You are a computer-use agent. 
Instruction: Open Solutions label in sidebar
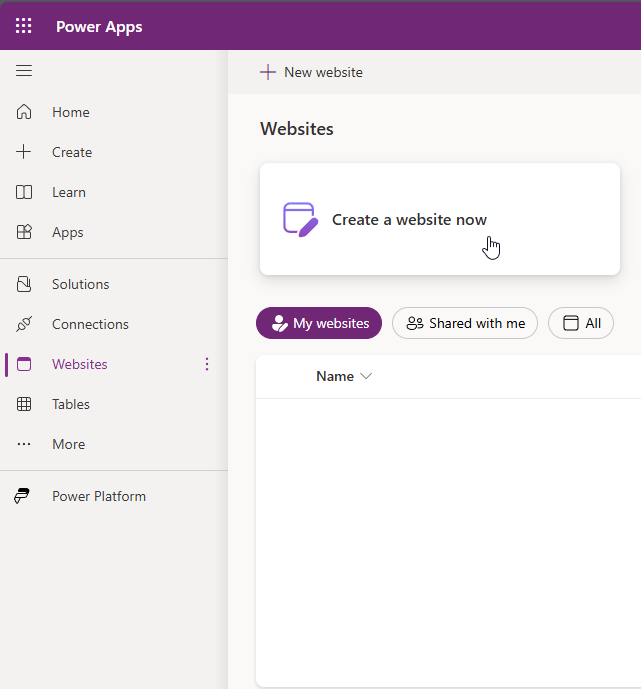80,284
